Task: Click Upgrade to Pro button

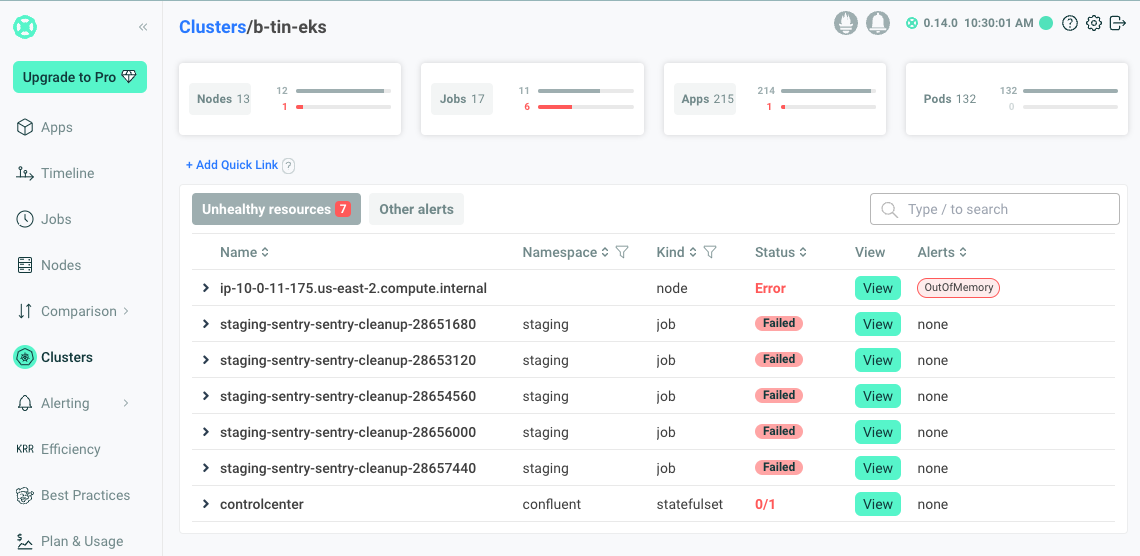Action: pyautogui.click(x=80, y=77)
